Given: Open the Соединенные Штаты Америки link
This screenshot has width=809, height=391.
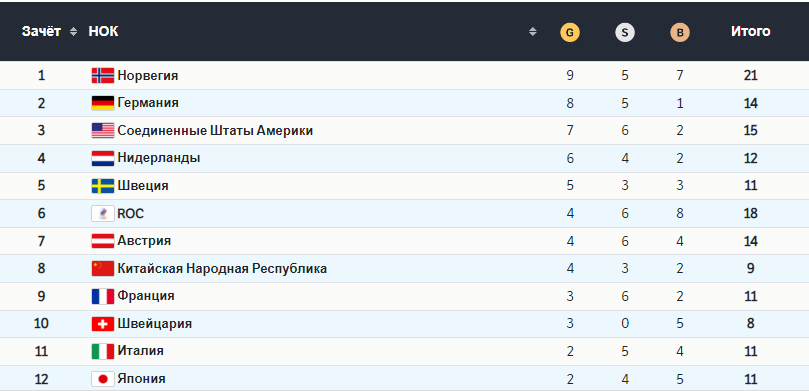Looking at the screenshot, I should coord(215,131).
